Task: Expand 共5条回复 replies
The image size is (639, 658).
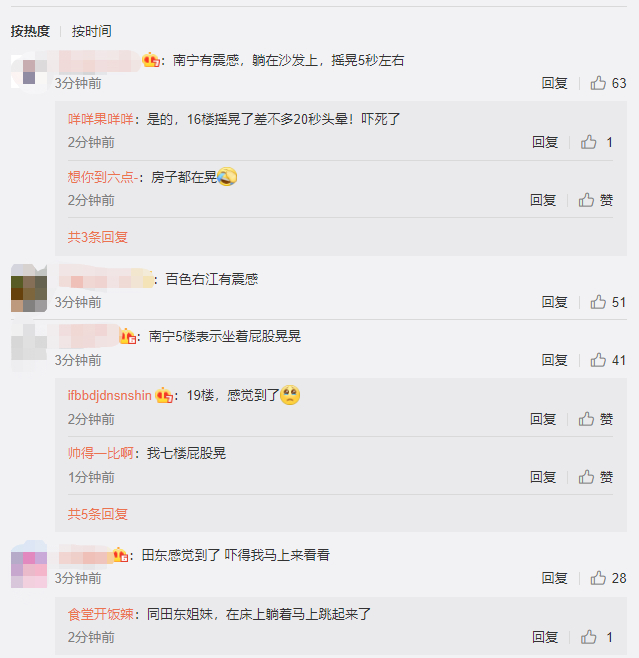Action: [98, 514]
